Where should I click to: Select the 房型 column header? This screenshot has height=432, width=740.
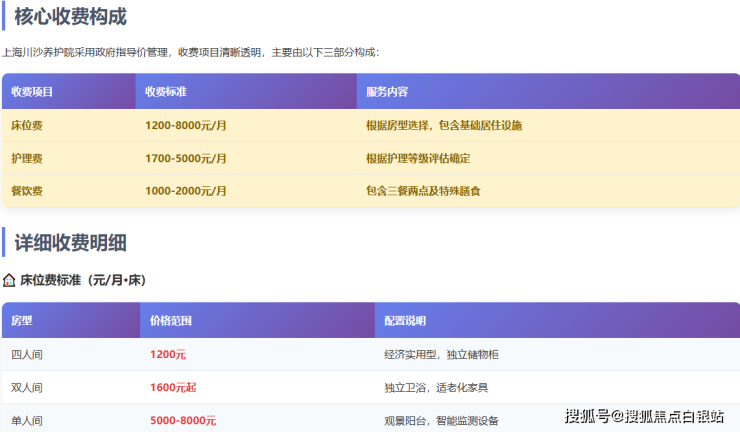[x=22, y=321]
